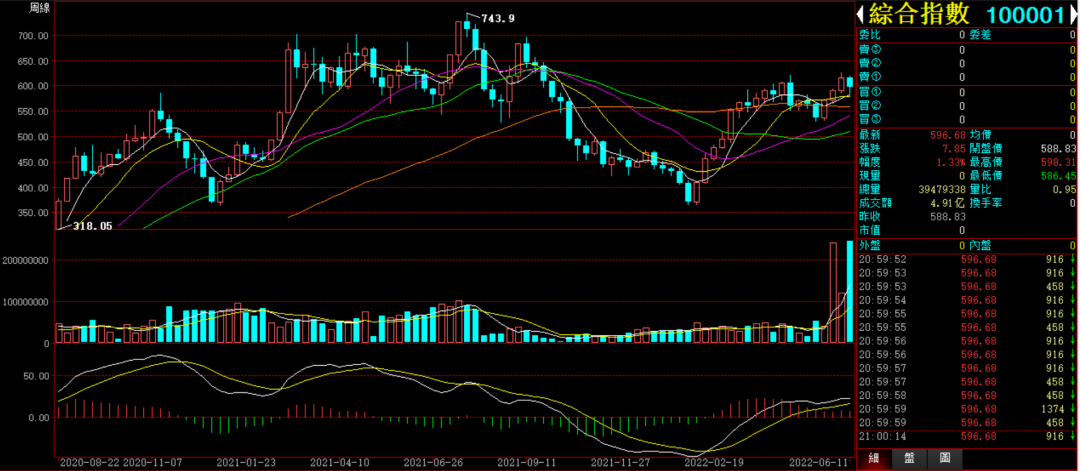Go to next security with right arrow

pyautogui.click(x=1073, y=14)
